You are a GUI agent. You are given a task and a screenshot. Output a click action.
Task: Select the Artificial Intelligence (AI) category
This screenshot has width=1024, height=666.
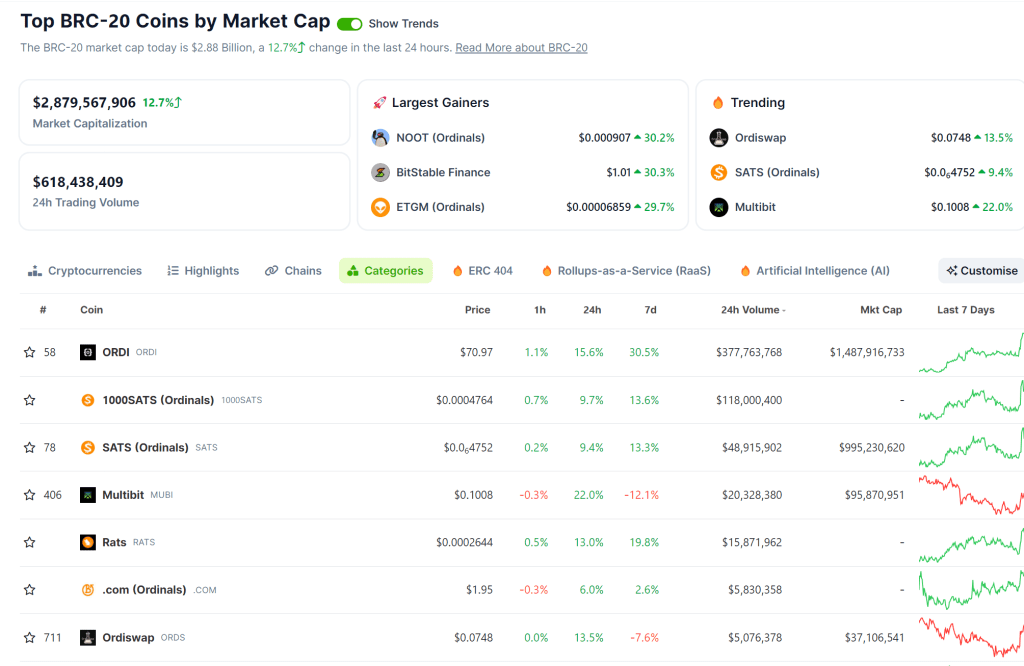(814, 271)
